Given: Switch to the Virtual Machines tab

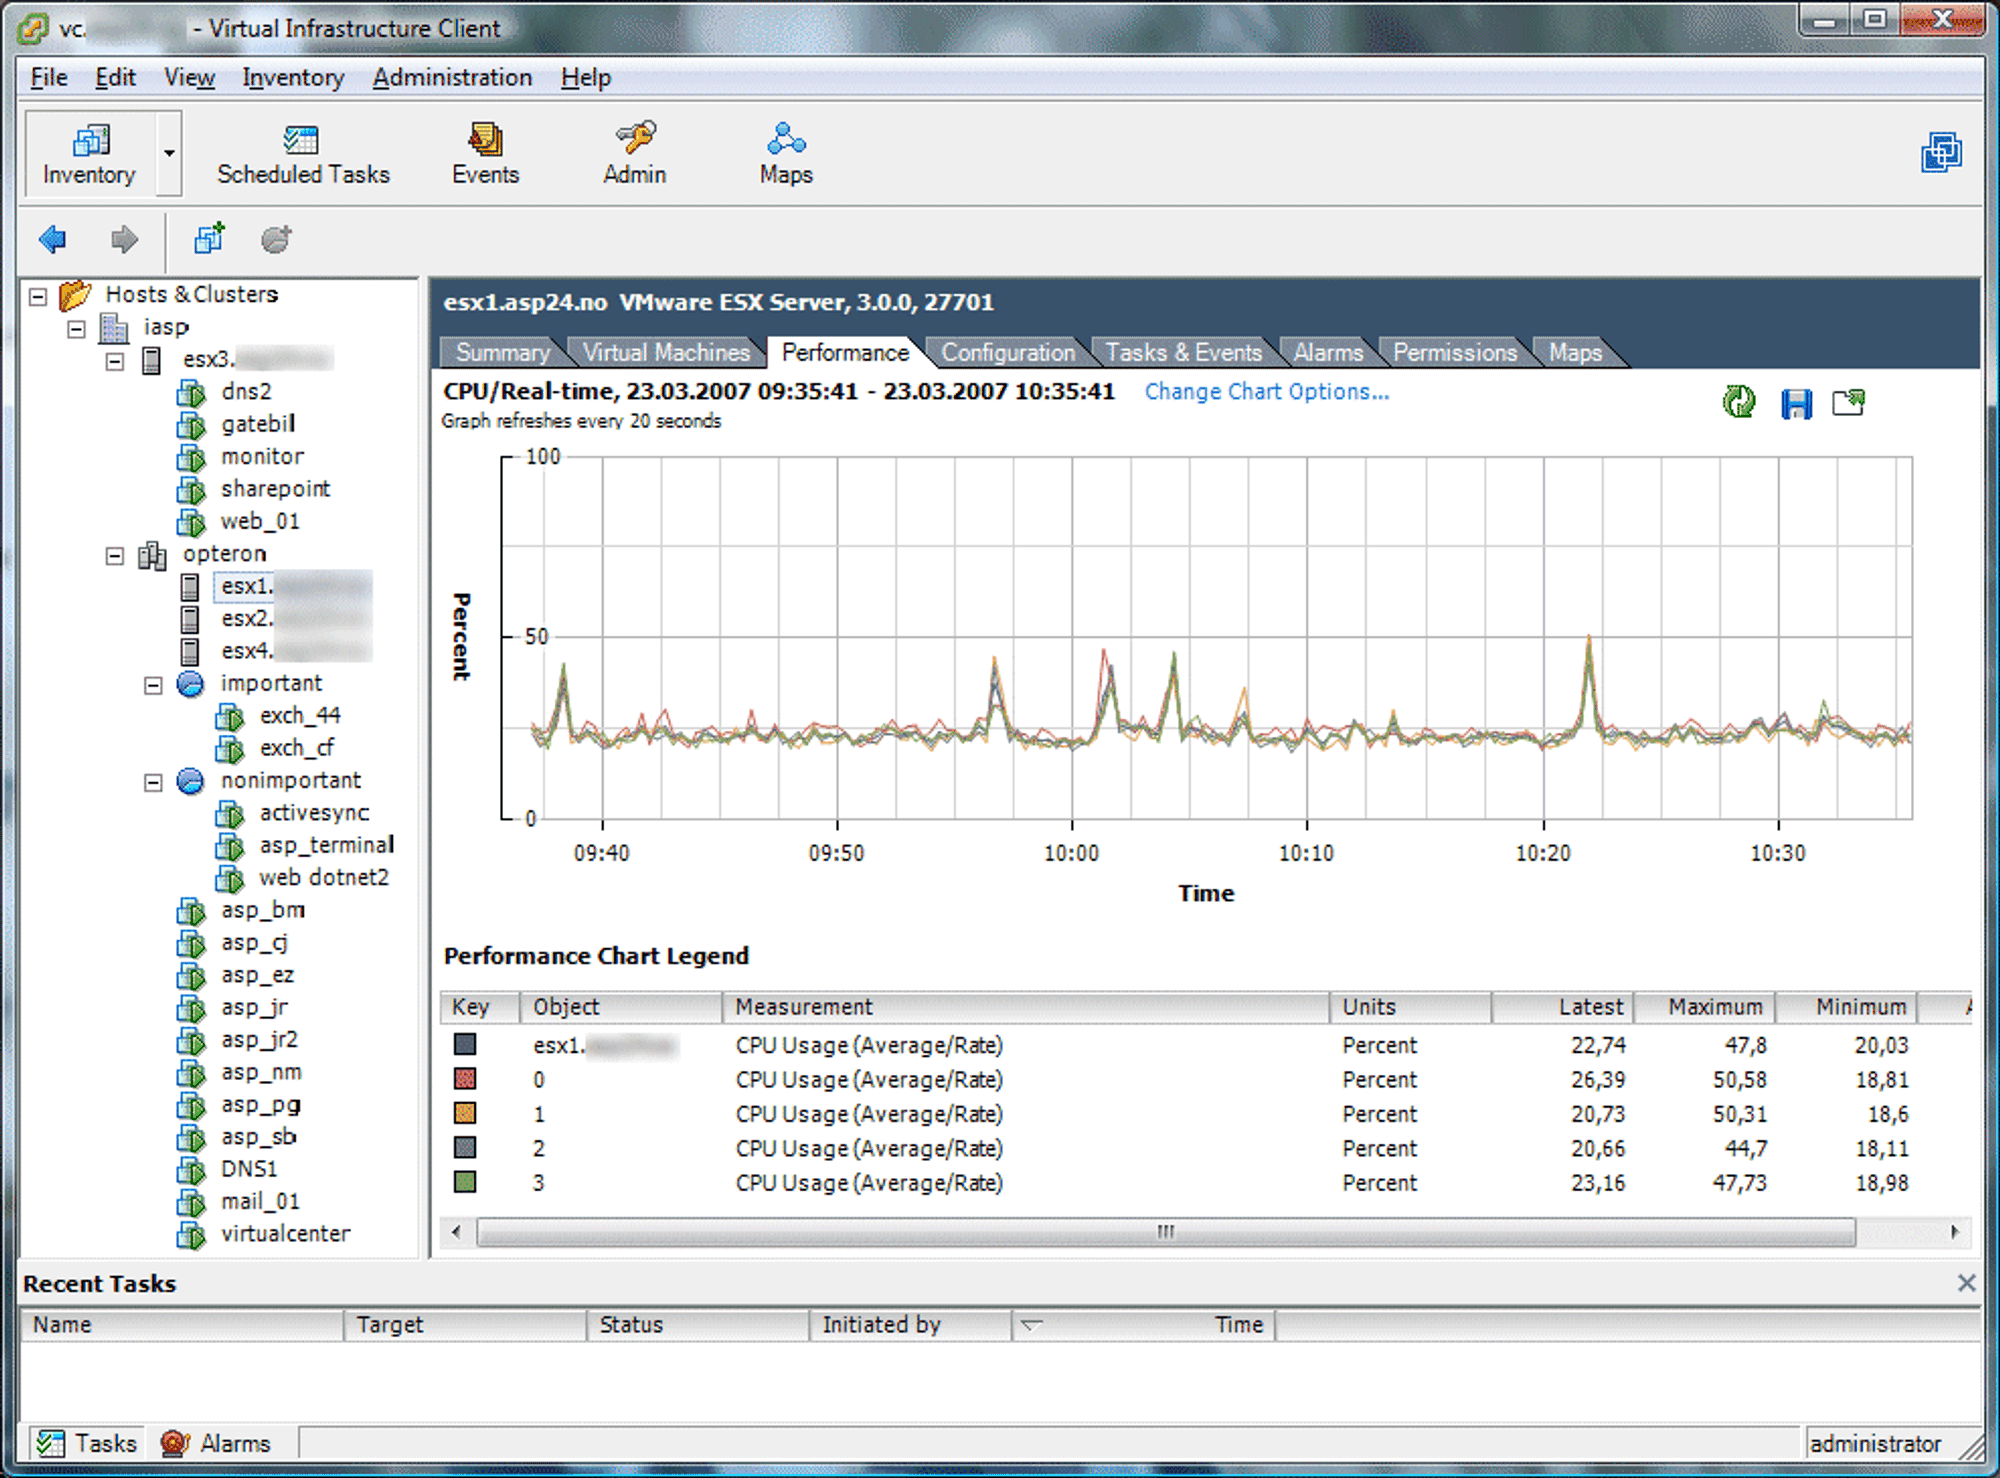Looking at the screenshot, I should 666,352.
